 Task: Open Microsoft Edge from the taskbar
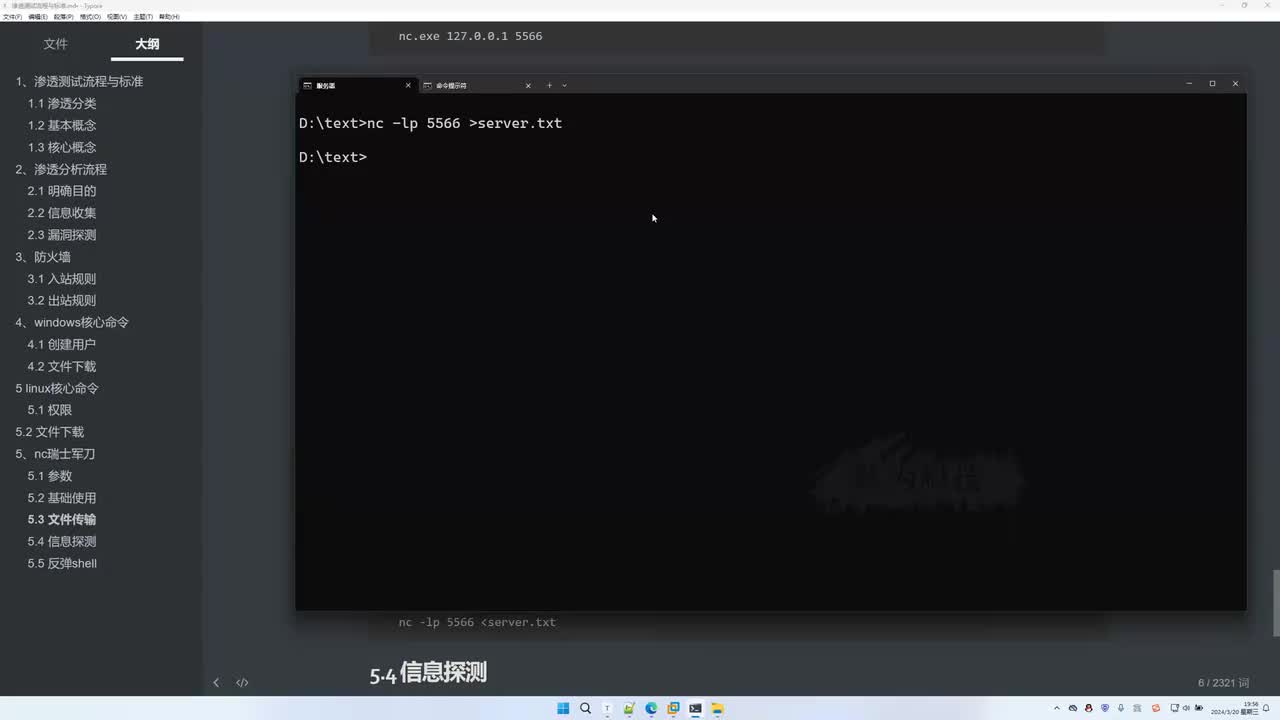coord(651,708)
